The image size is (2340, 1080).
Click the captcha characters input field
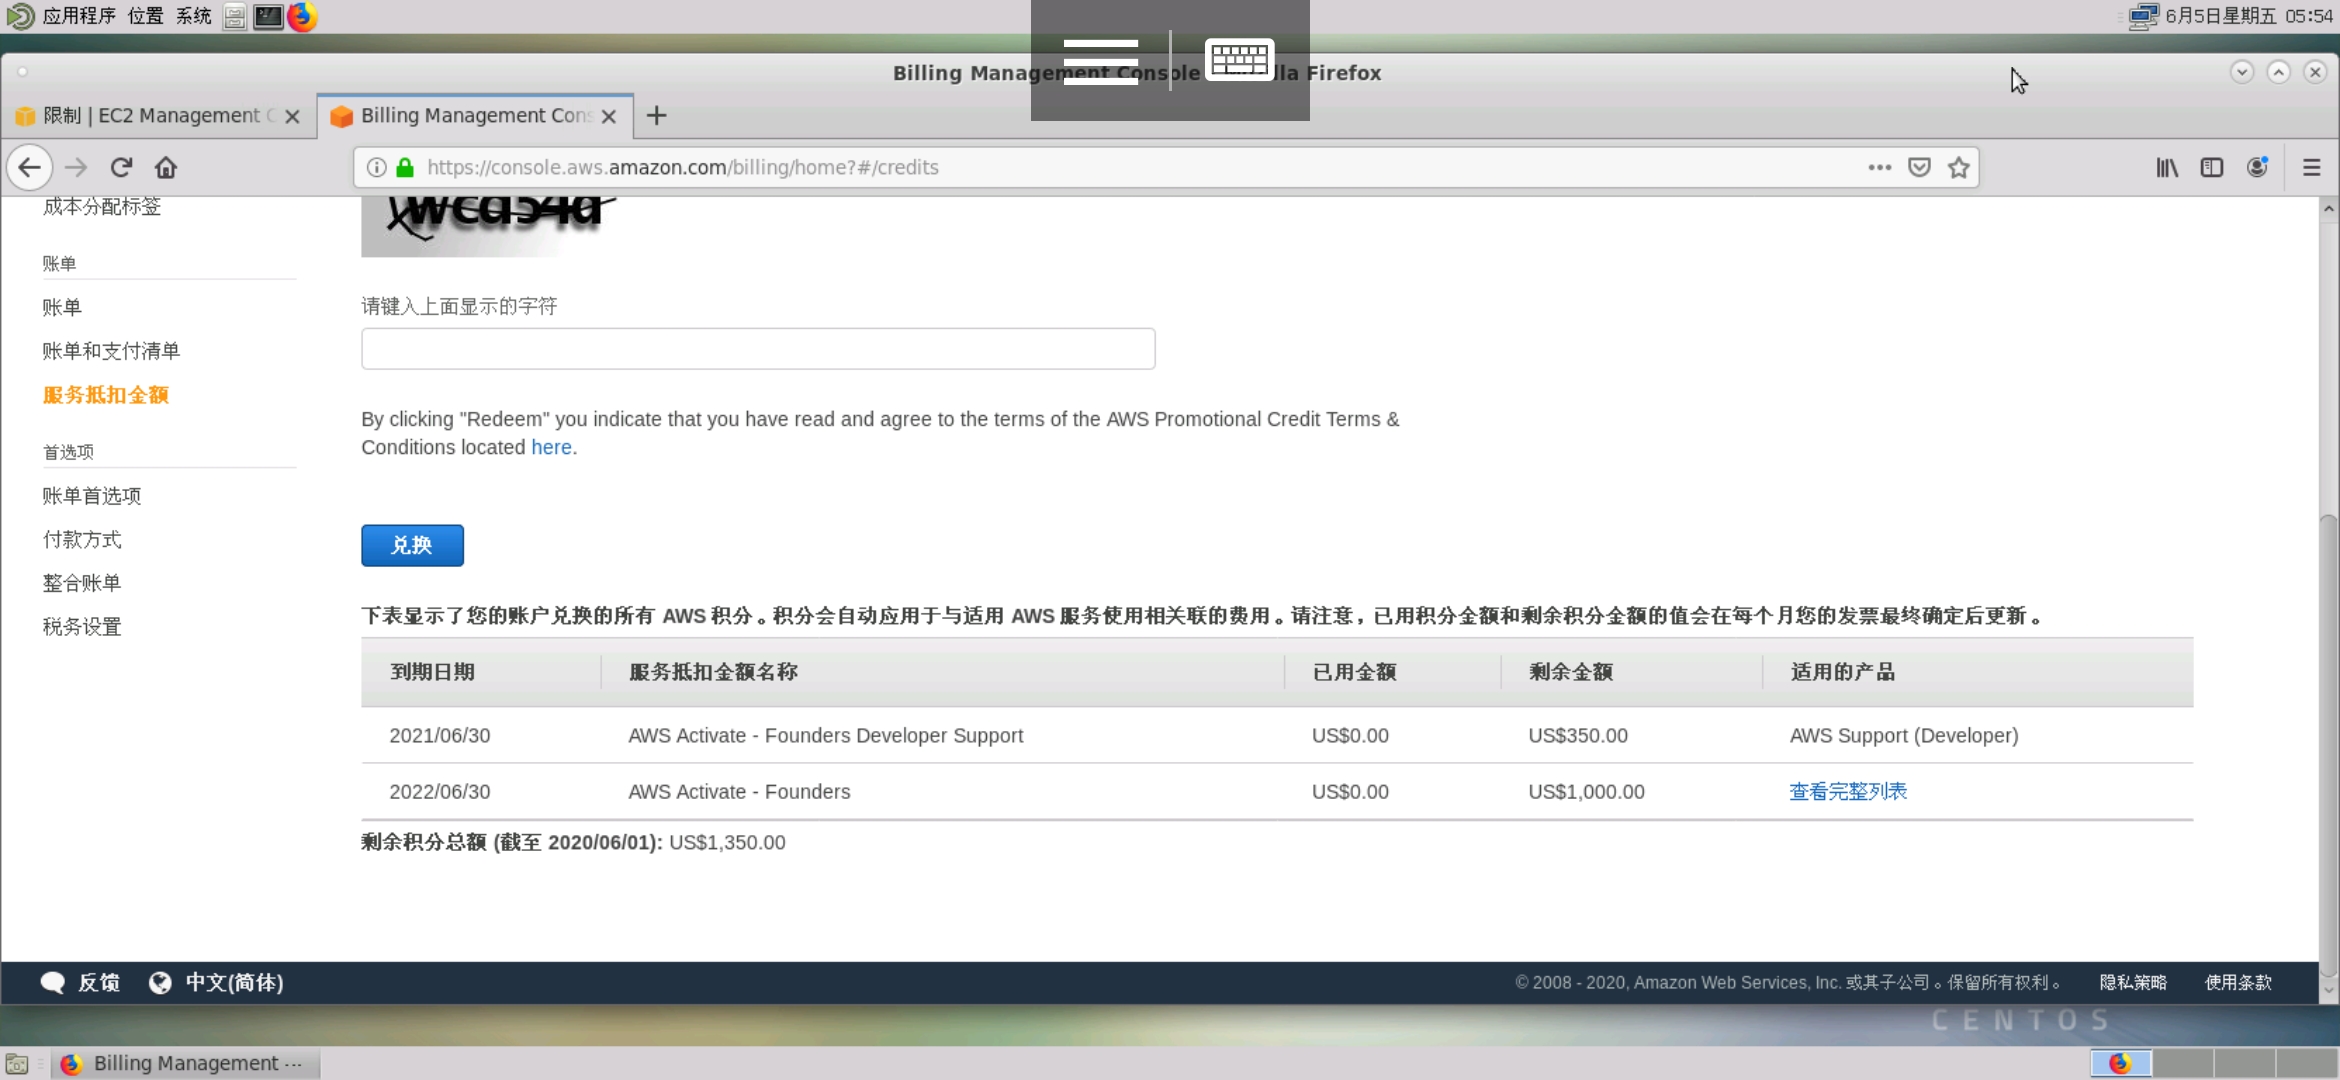pos(758,349)
